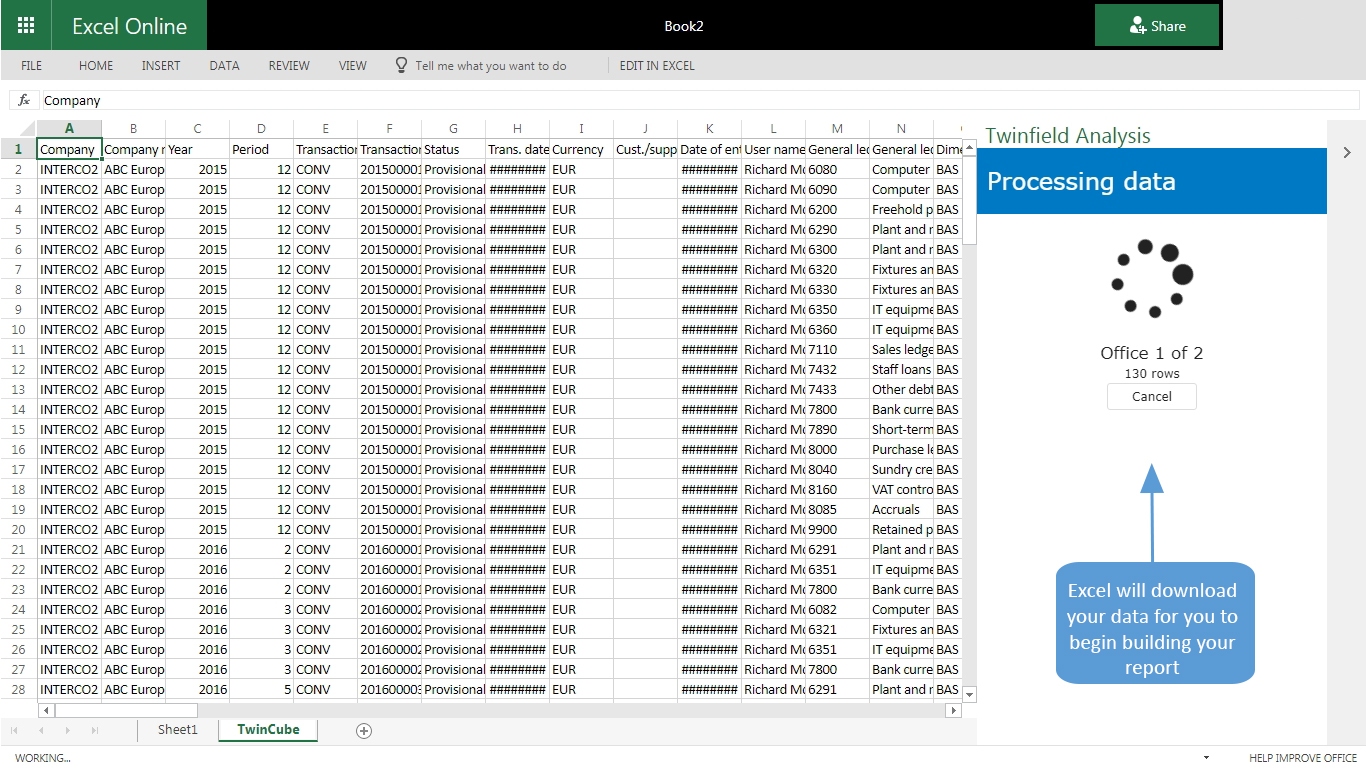Click EDIT IN EXCEL

(657, 66)
